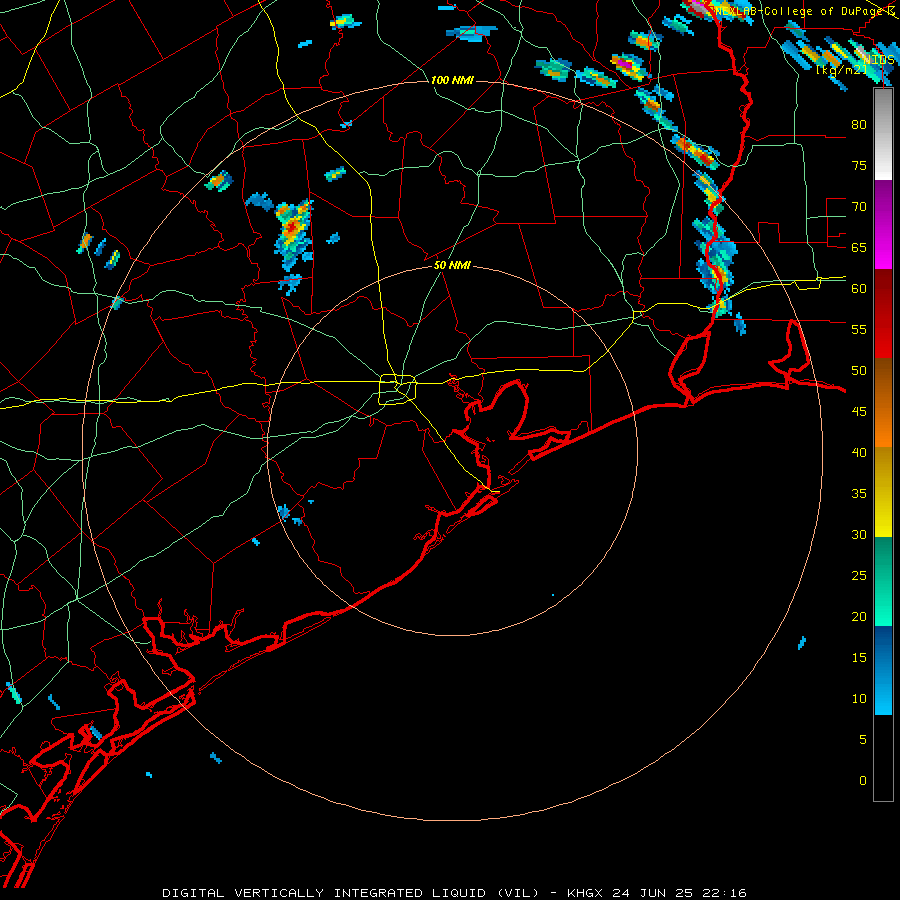The height and width of the screenshot is (900, 900).
Task: Click the '25' tick label on the scale
Action: click(859, 576)
